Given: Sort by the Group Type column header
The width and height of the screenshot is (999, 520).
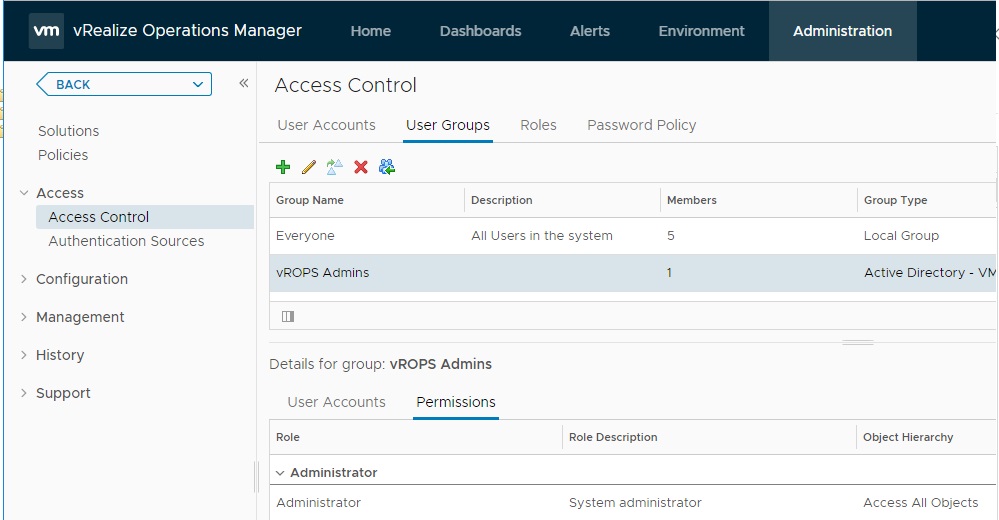Looking at the screenshot, I should (x=895, y=200).
